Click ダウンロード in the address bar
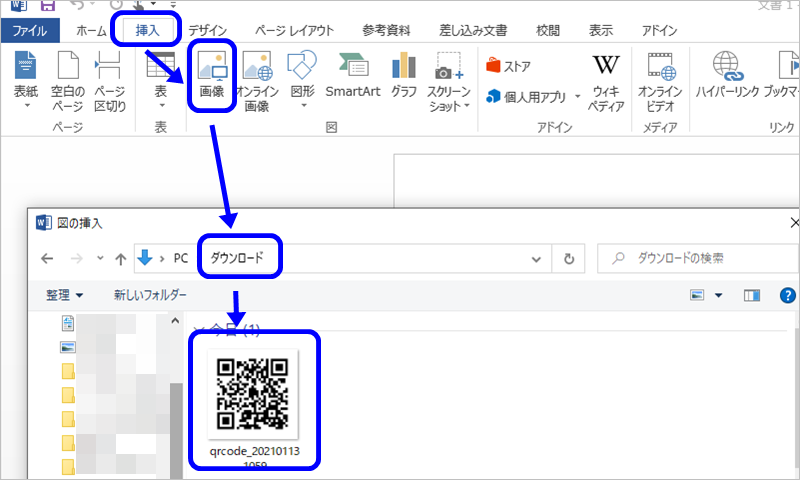800x480 pixels. [x=237, y=258]
